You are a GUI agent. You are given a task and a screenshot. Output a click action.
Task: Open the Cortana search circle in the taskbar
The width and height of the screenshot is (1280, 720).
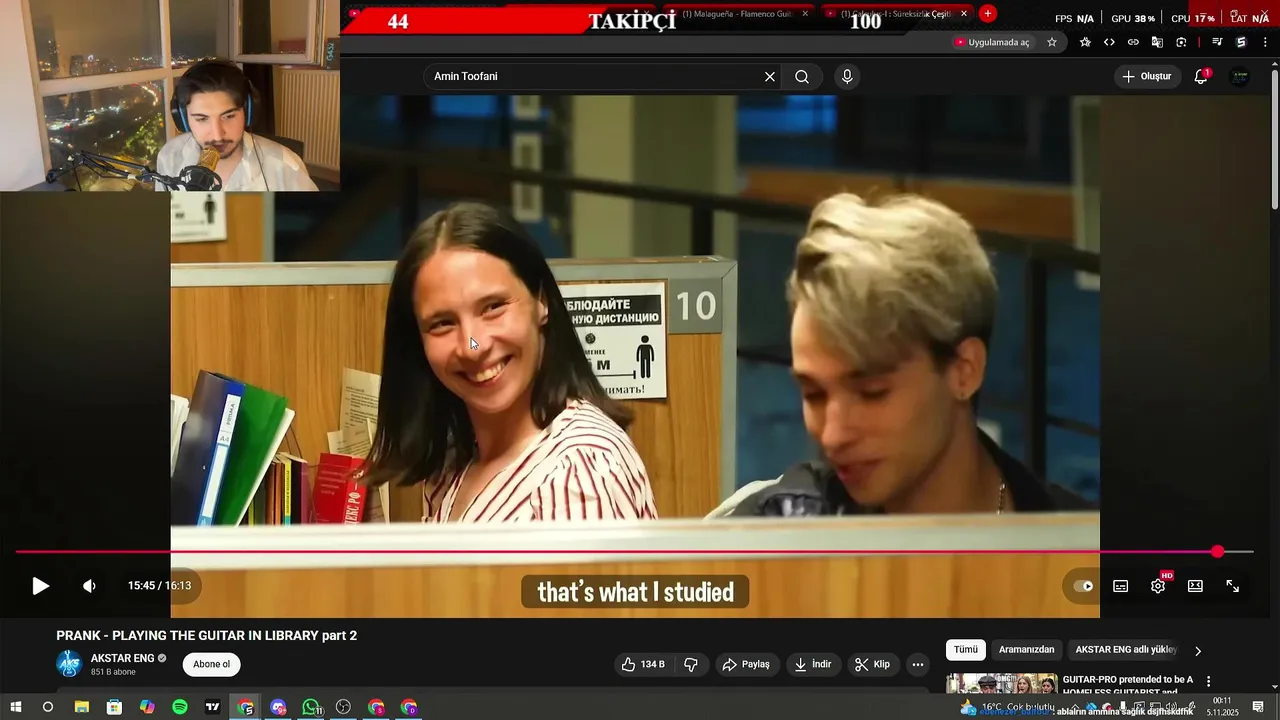click(47, 707)
